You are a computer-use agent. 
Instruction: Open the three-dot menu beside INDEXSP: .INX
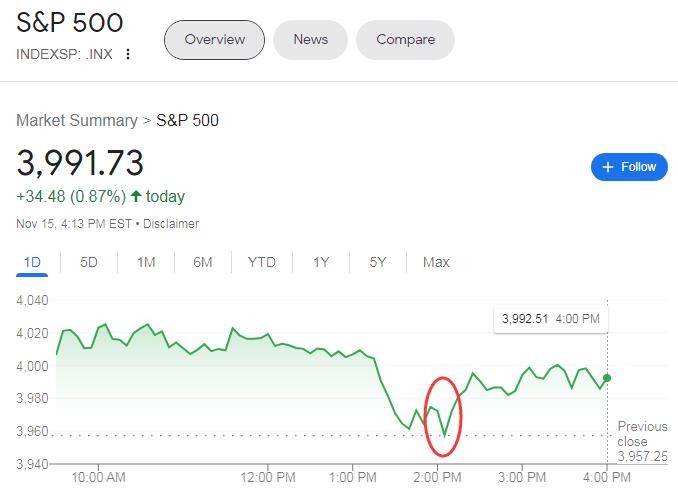pyautogui.click(x=127, y=54)
